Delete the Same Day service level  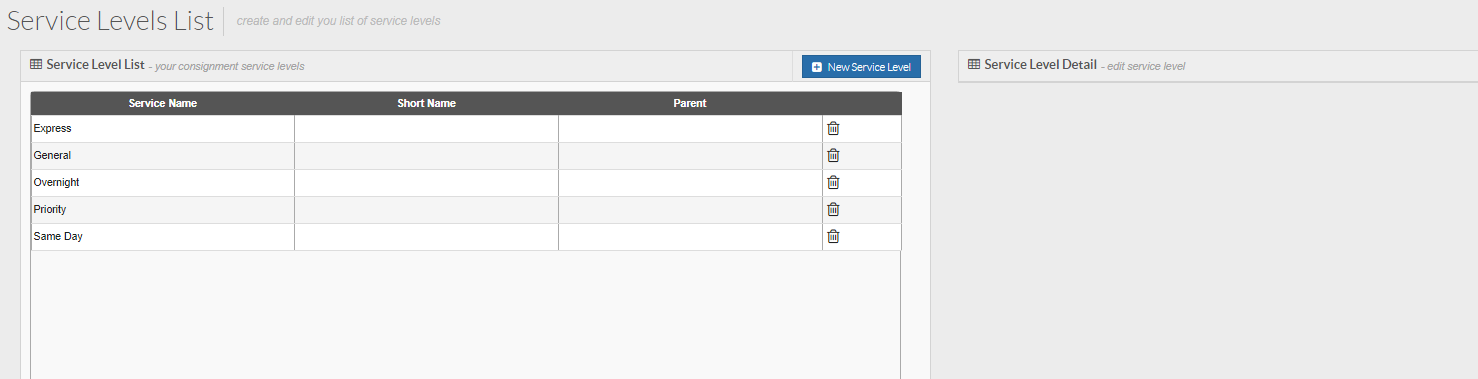tap(833, 236)
